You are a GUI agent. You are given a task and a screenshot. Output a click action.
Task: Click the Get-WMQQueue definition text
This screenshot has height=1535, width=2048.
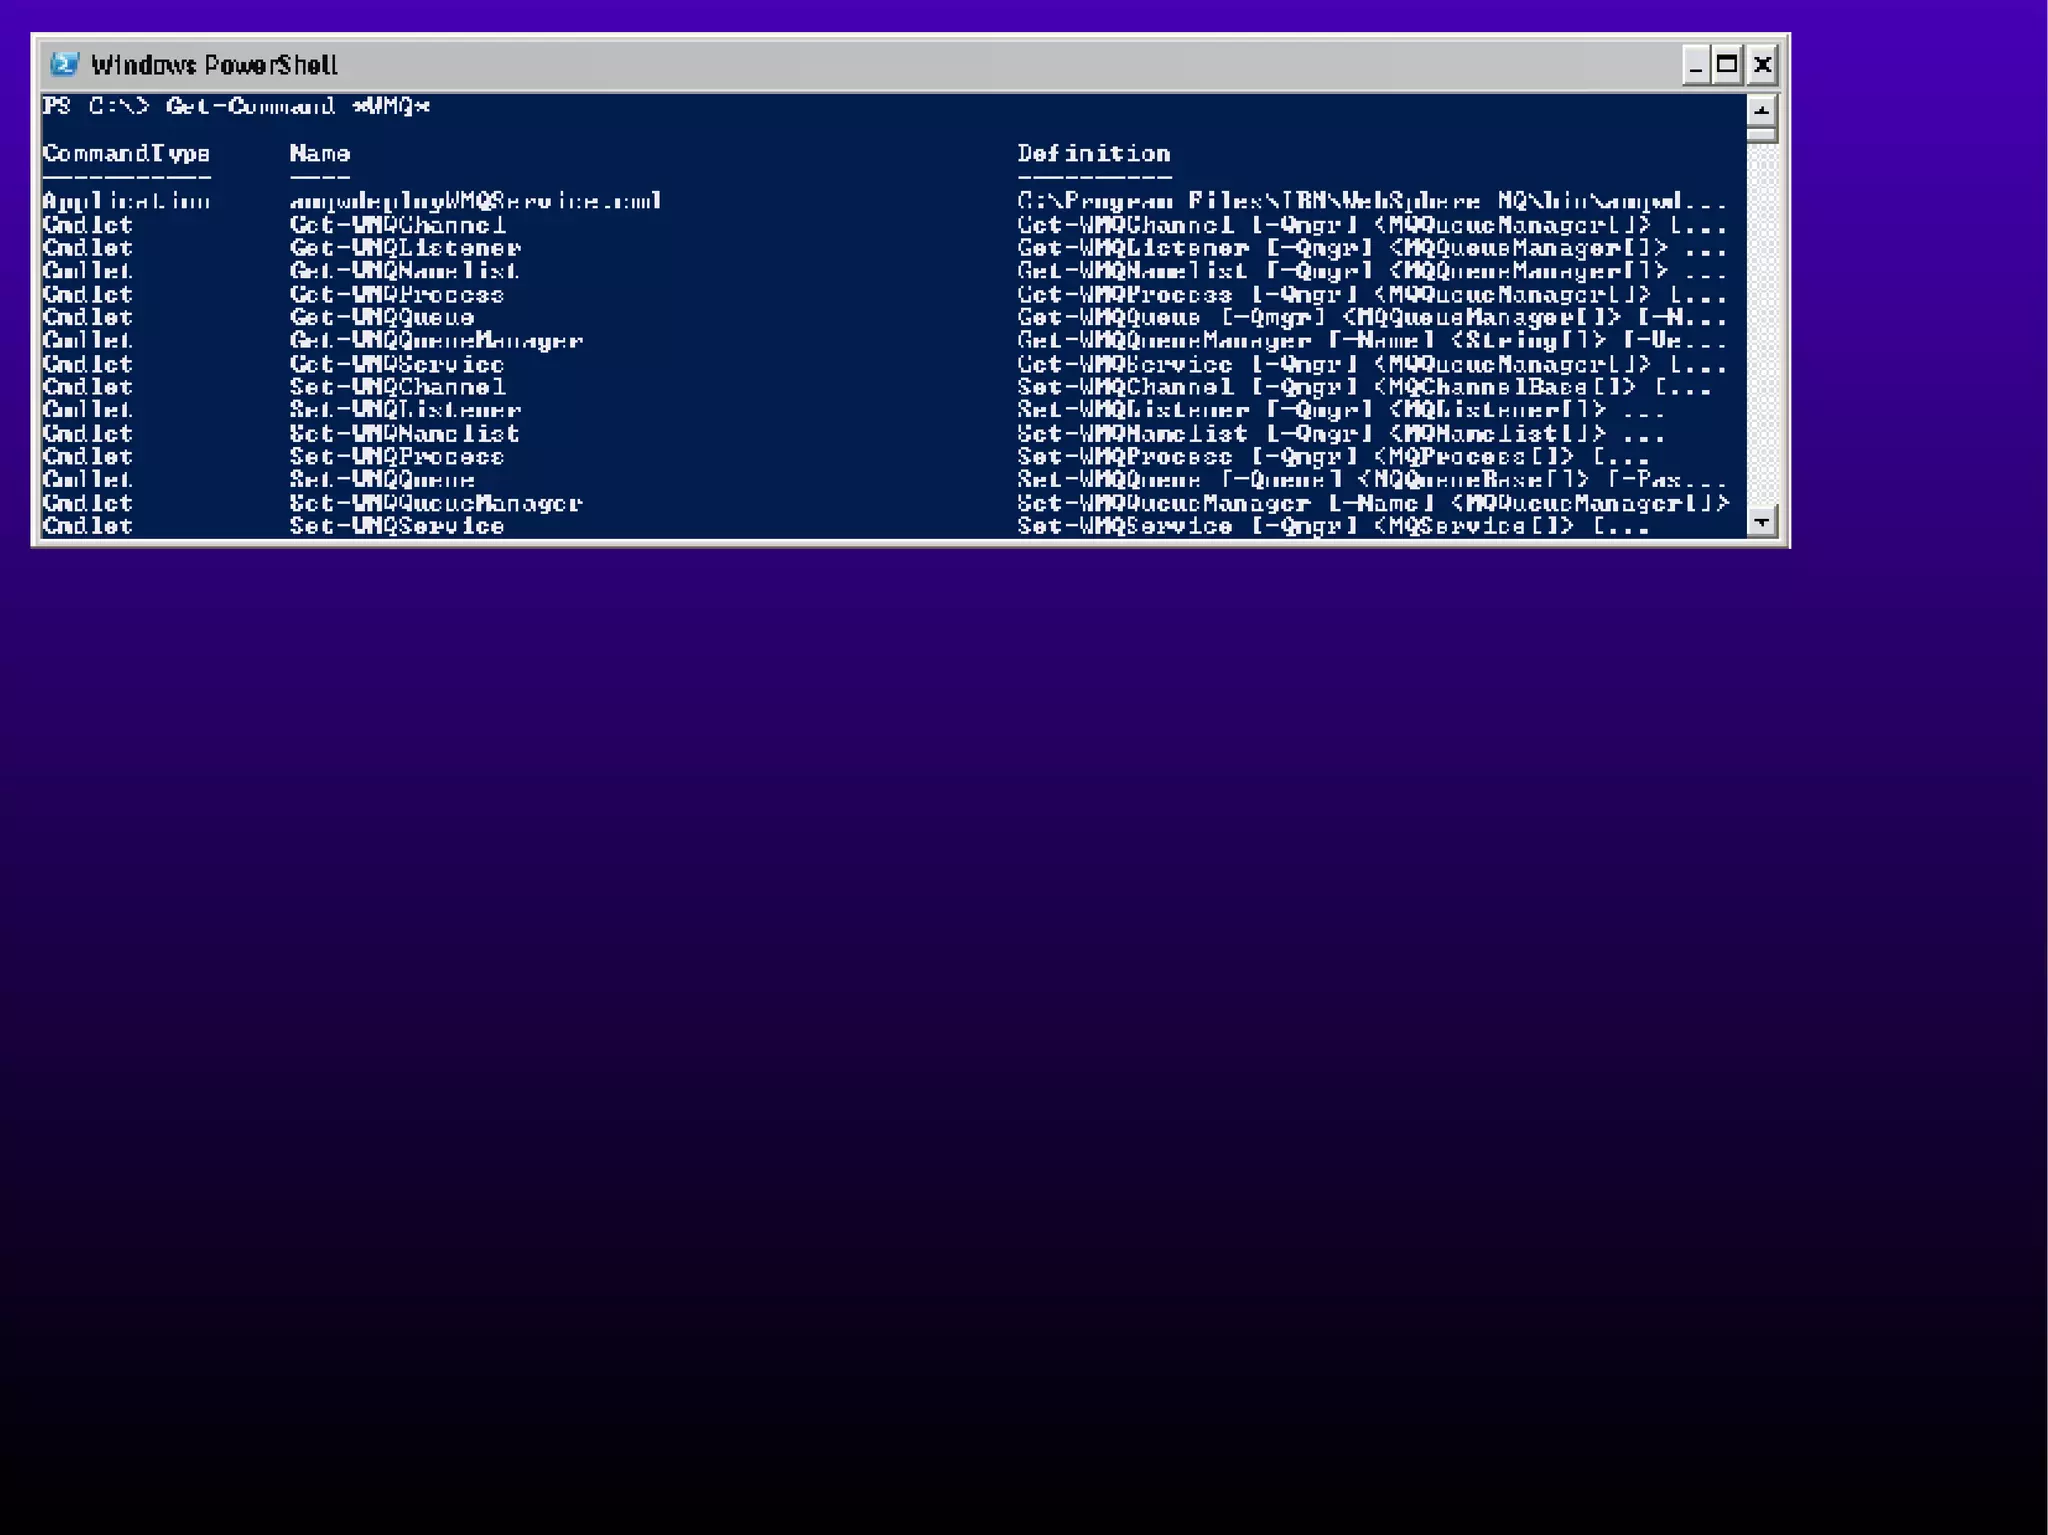pos(1370,318)
